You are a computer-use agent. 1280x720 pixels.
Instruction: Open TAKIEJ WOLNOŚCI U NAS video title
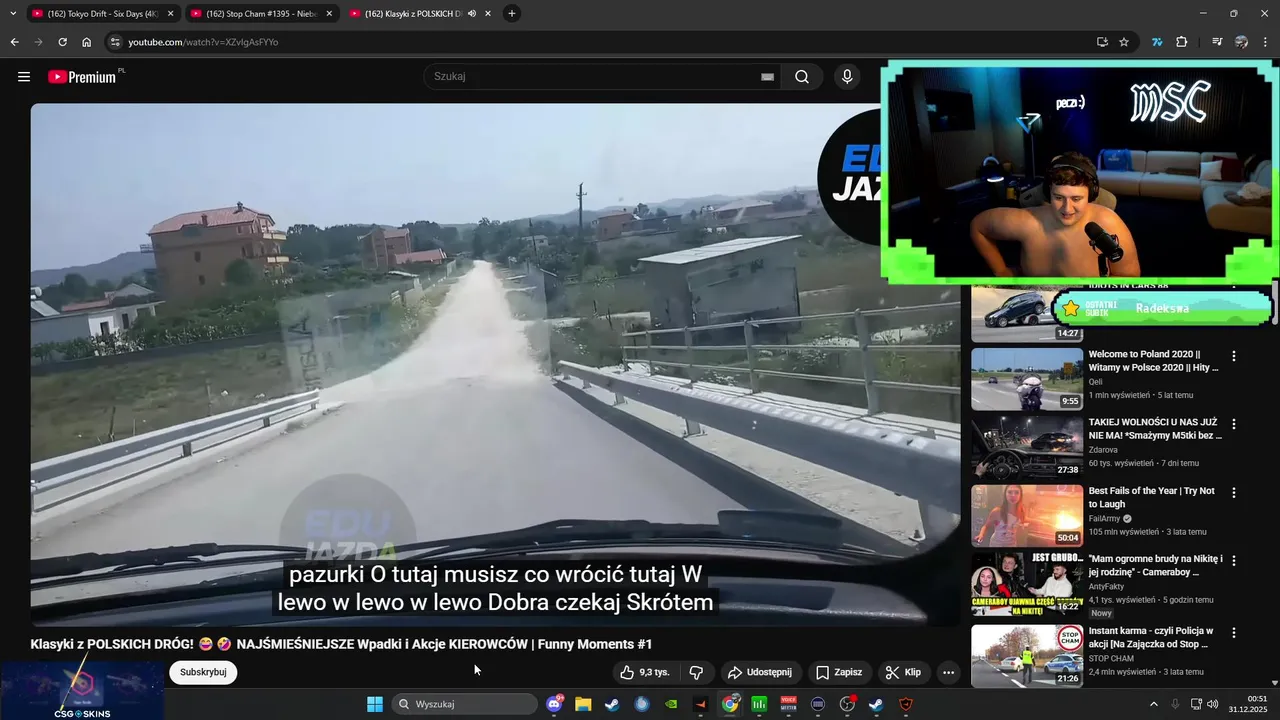(1155, 430)
